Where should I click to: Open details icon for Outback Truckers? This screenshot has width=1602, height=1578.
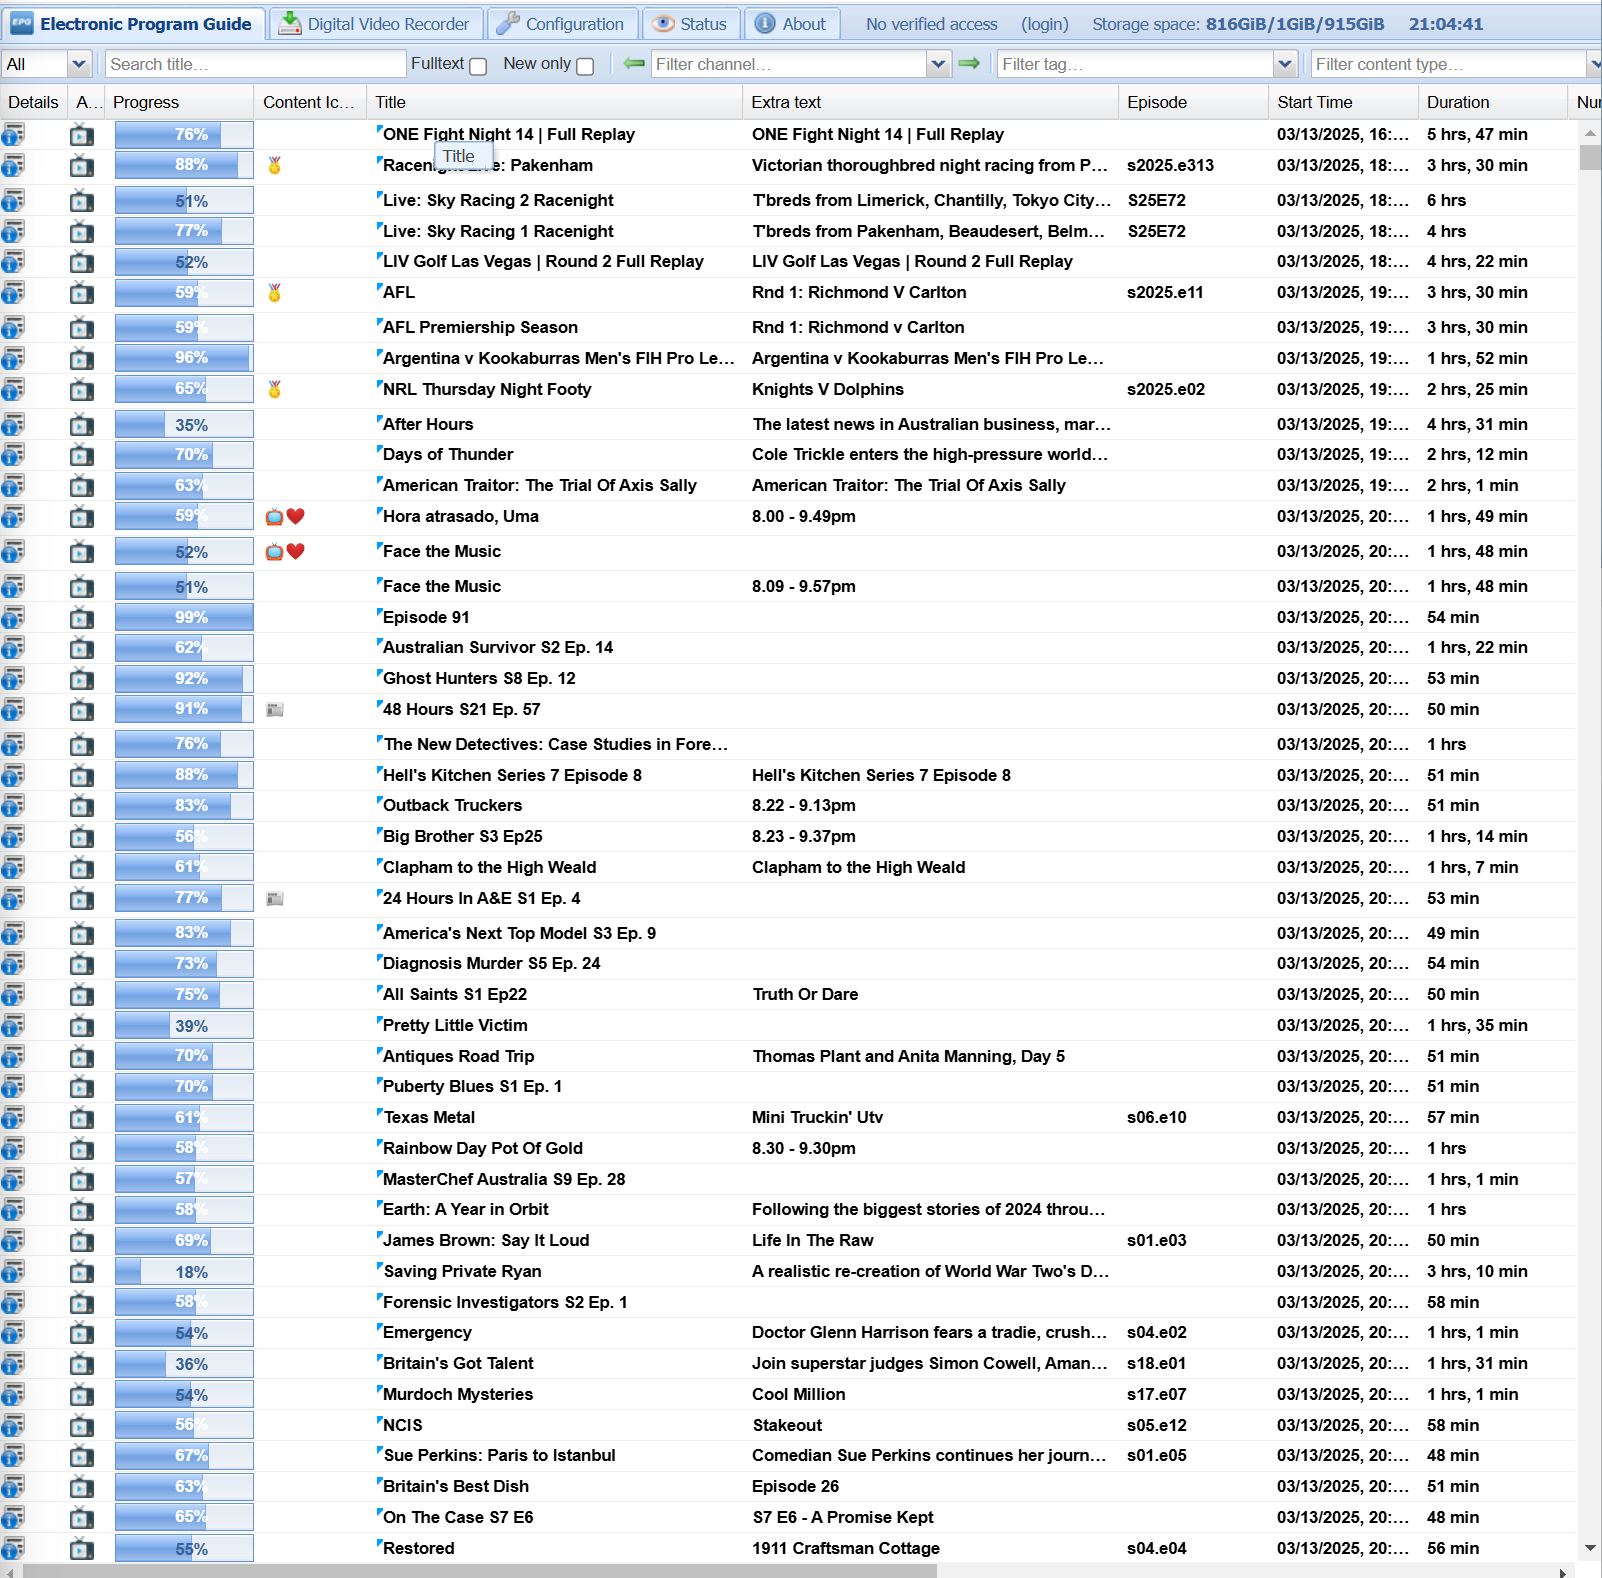pyautogui.click(x=12, y=806)
